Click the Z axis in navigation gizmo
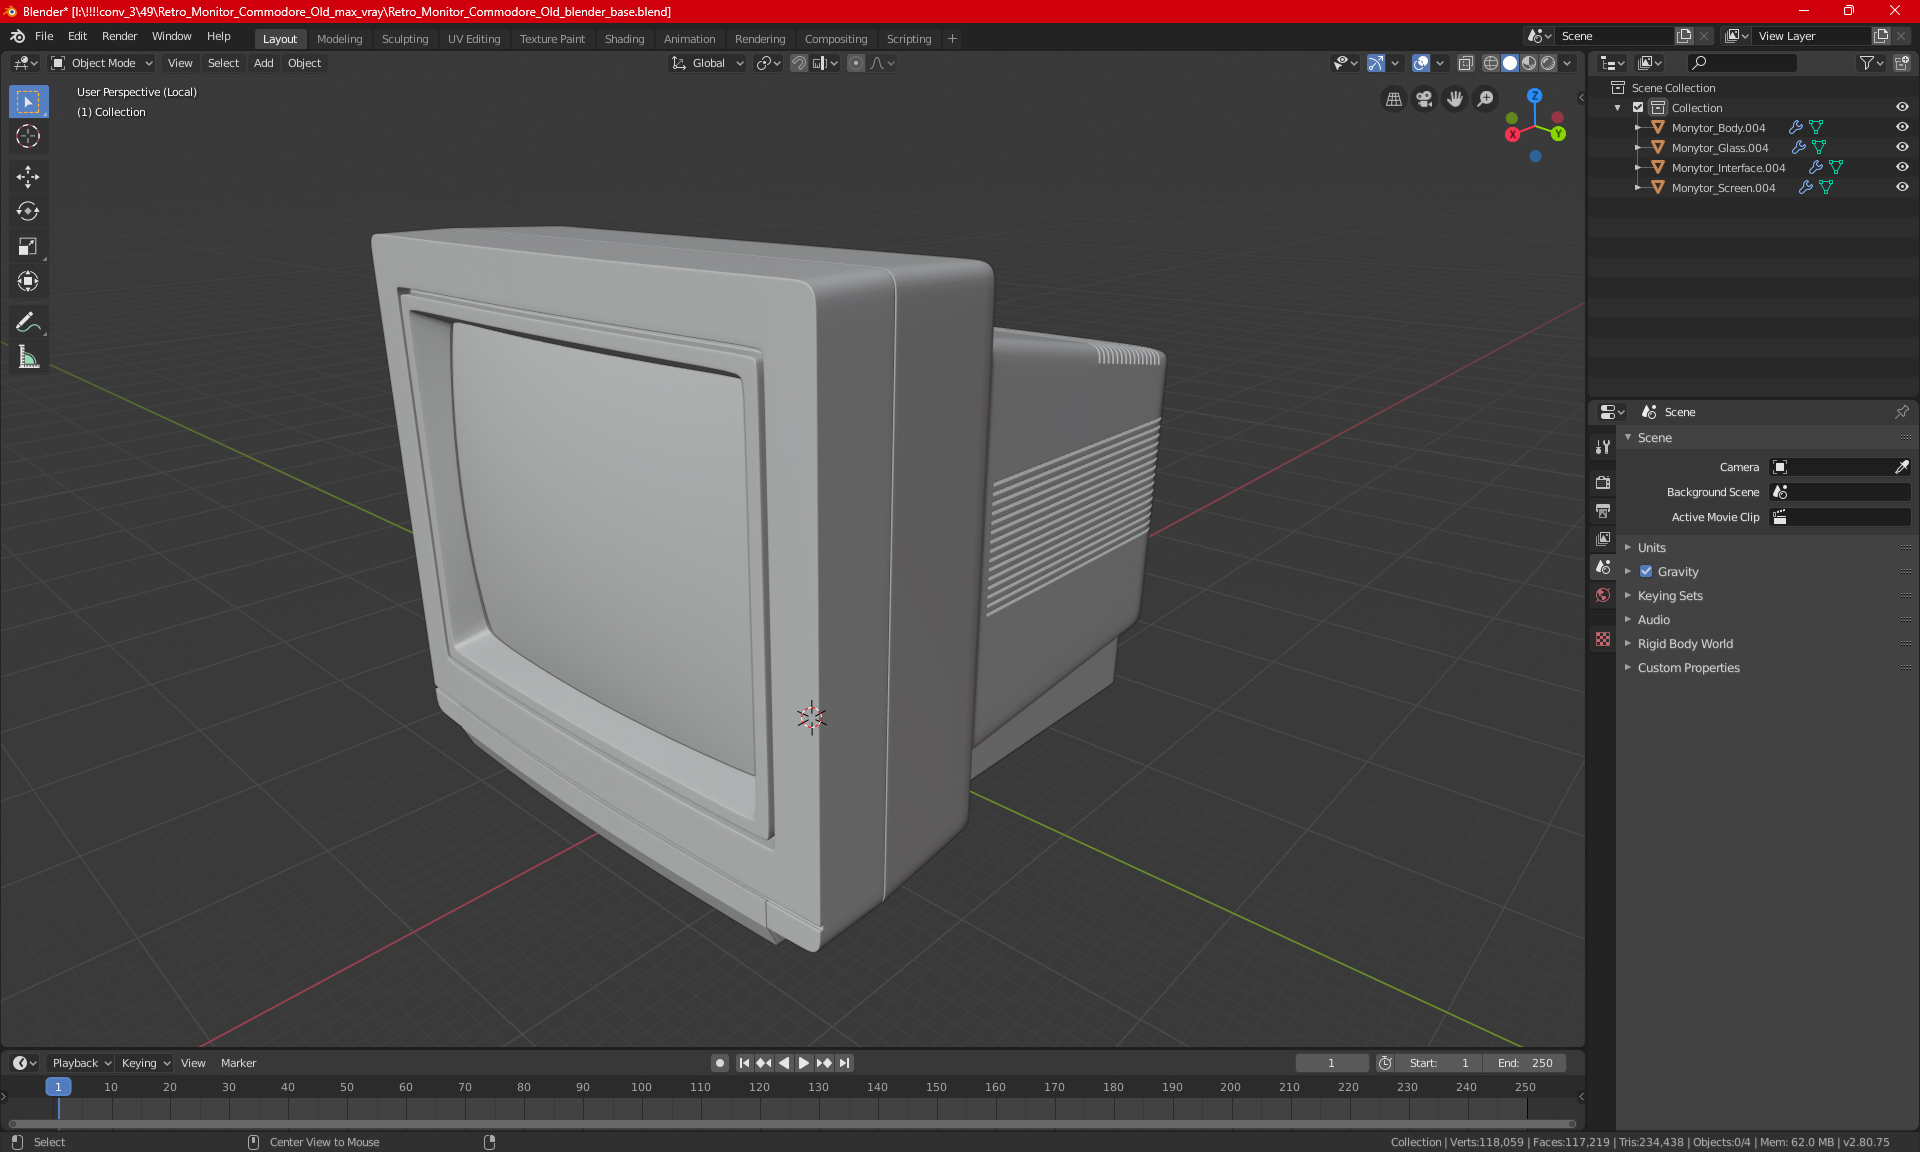This screenshot has height=1152, width=1920. click(x=1534, y=96)
